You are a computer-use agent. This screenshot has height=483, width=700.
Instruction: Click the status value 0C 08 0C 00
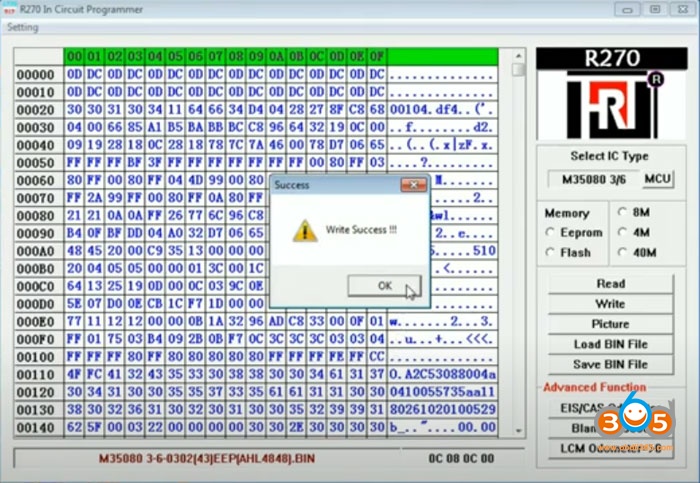pyautogui.click(x=461, y=459)
